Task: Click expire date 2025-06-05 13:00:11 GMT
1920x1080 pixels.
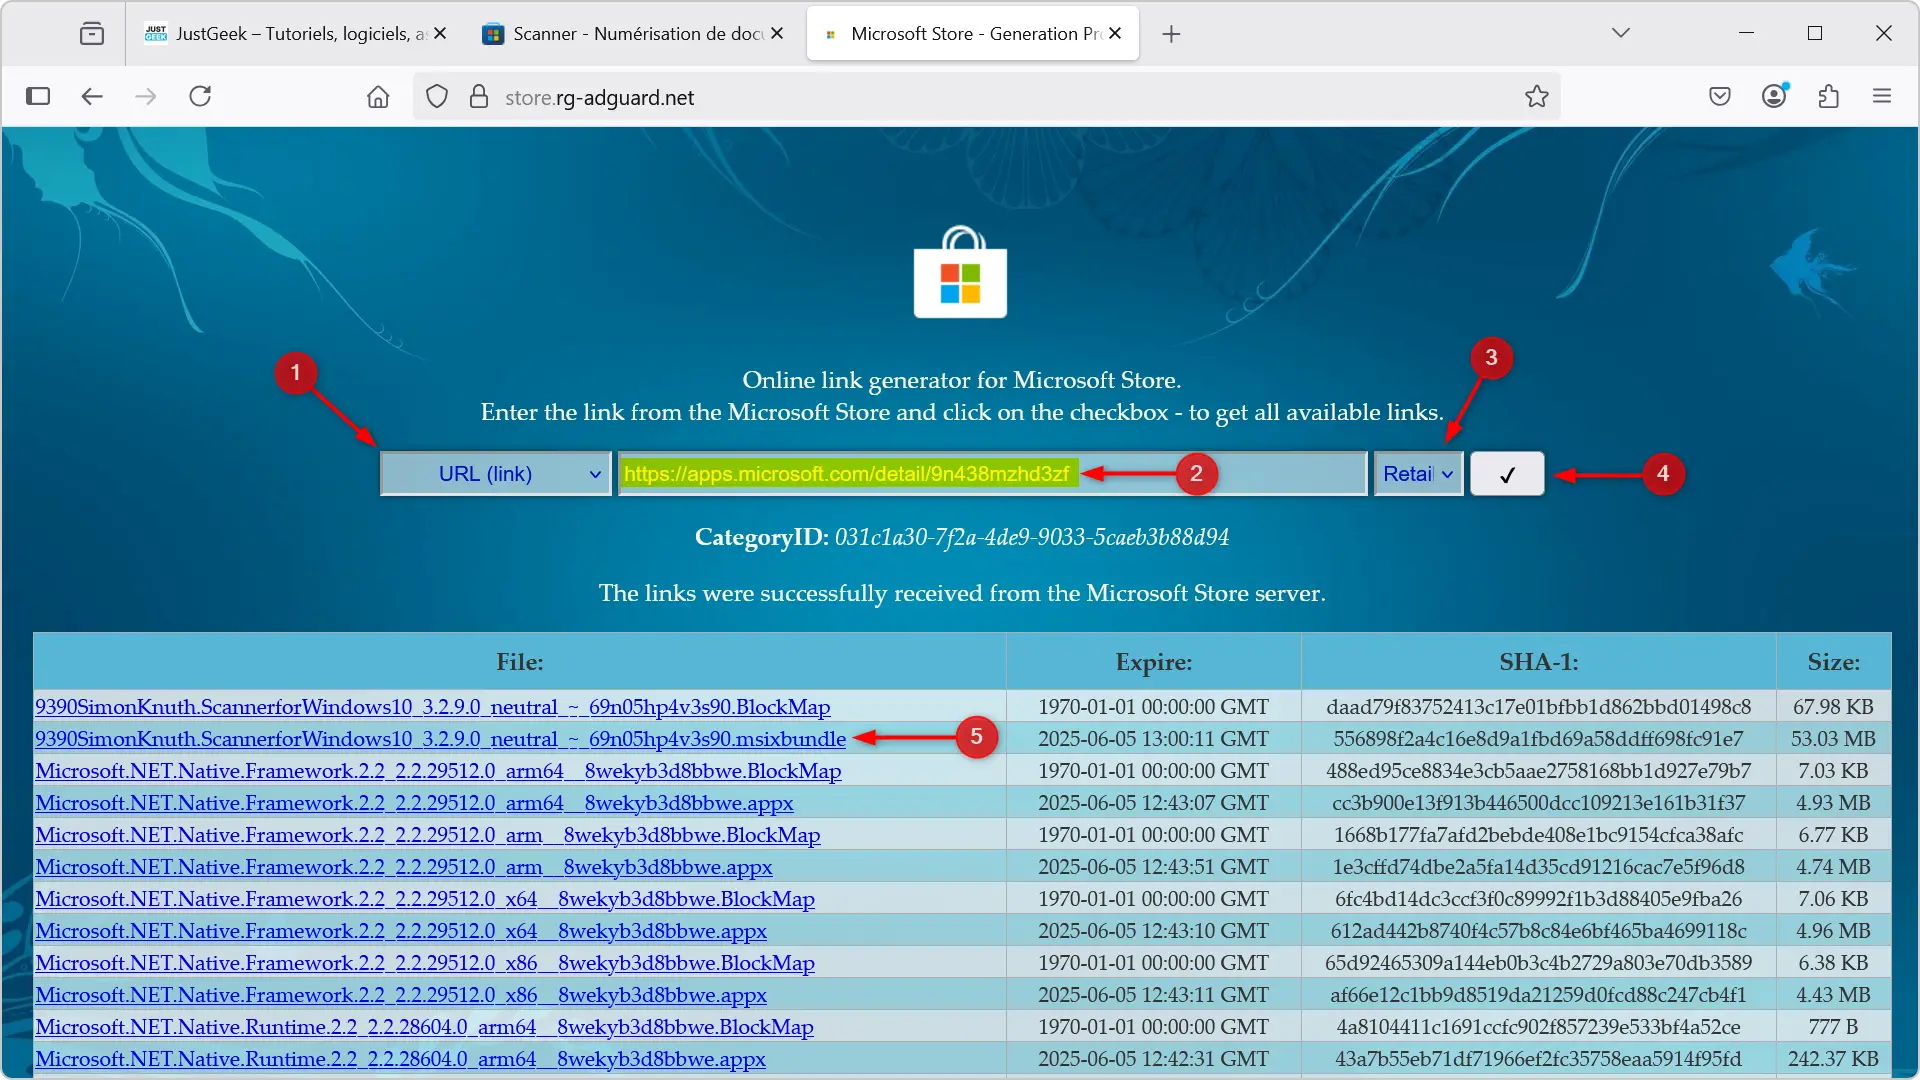Action: coord(1153,739)
